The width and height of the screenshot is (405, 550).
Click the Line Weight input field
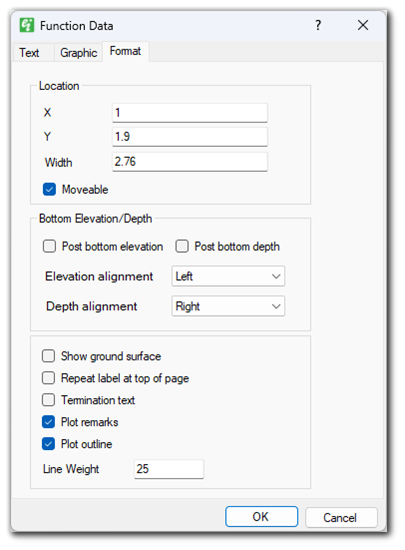pos(169,469)
